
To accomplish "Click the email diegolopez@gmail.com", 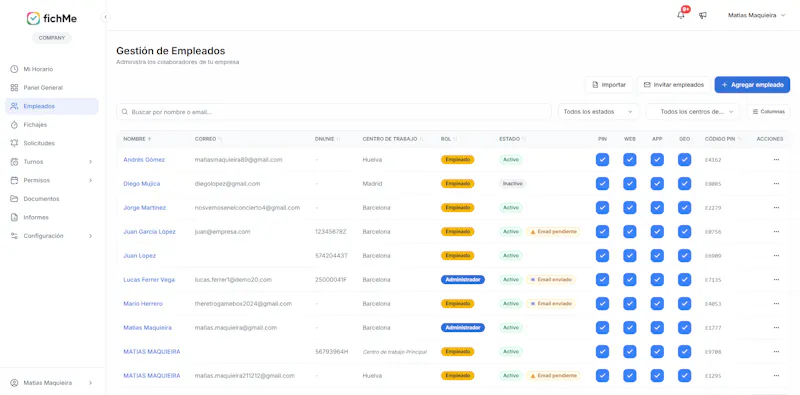I will tap(227, 184).
